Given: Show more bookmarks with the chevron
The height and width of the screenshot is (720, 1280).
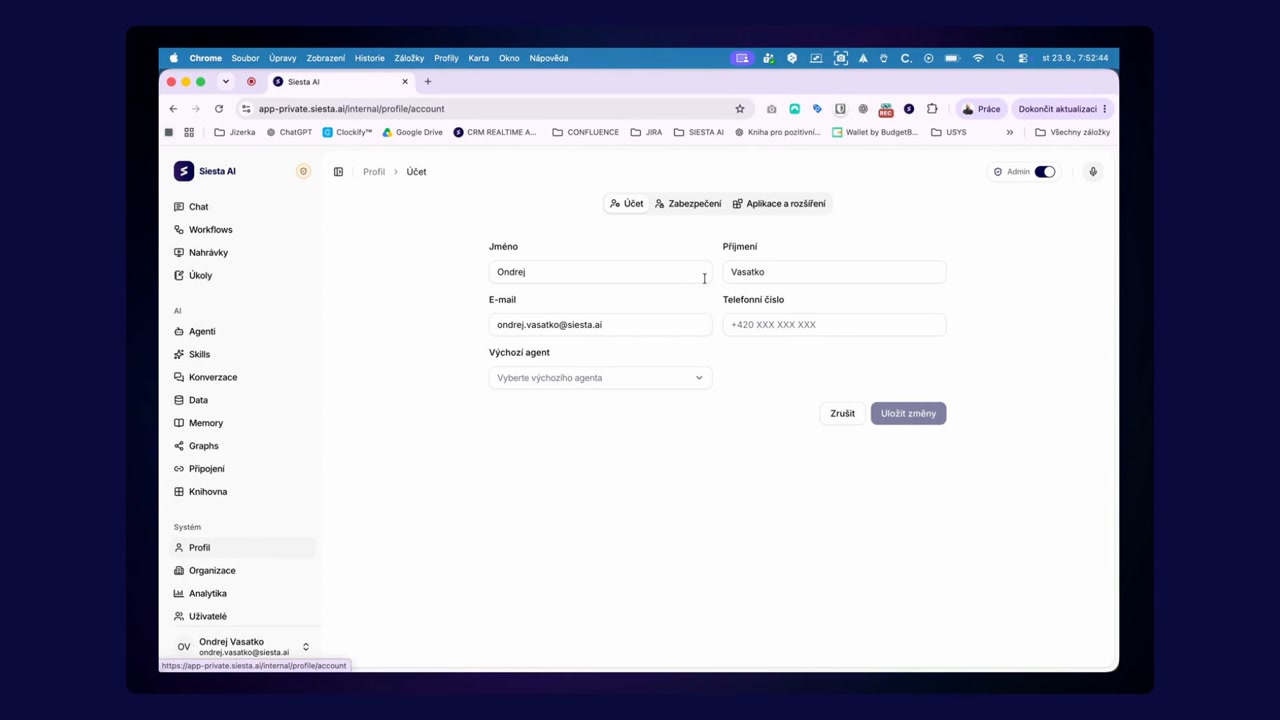Looking at the screenshot, I should 1010,133.
